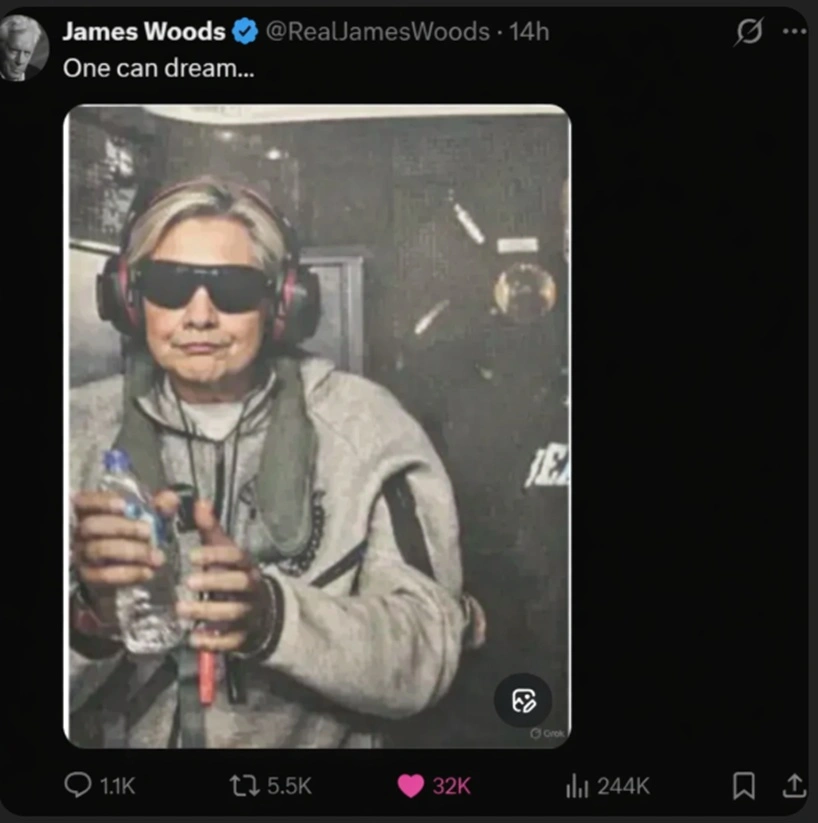Image resolution: width=818 pixels, height=823 pixels.
Task: Unlike the post via pink heart
Action: pos(411,786)
